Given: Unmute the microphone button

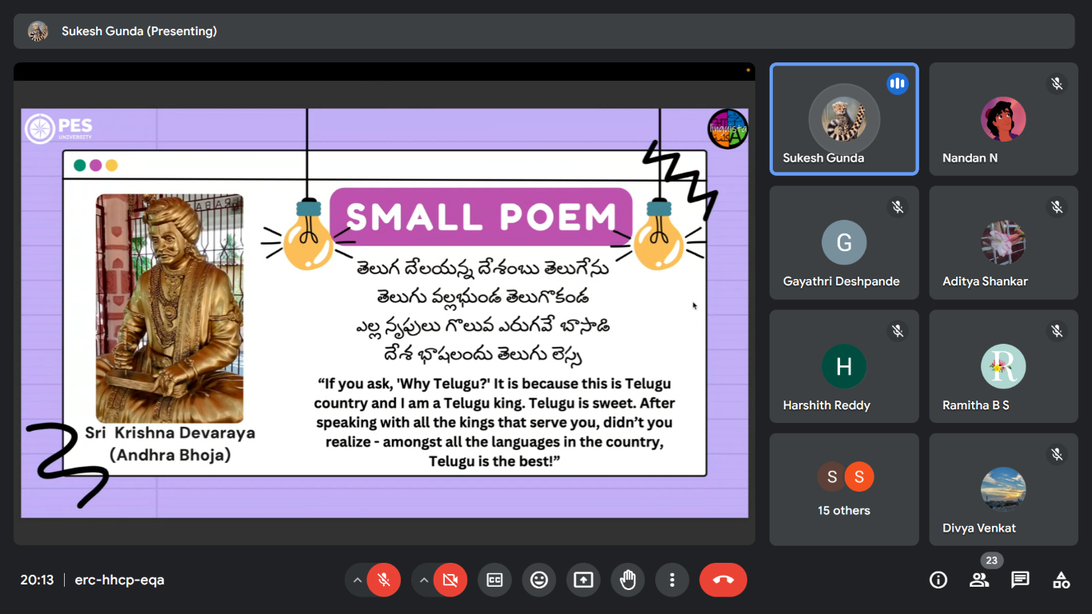Looking at the screenshot, I should (383, 580).
